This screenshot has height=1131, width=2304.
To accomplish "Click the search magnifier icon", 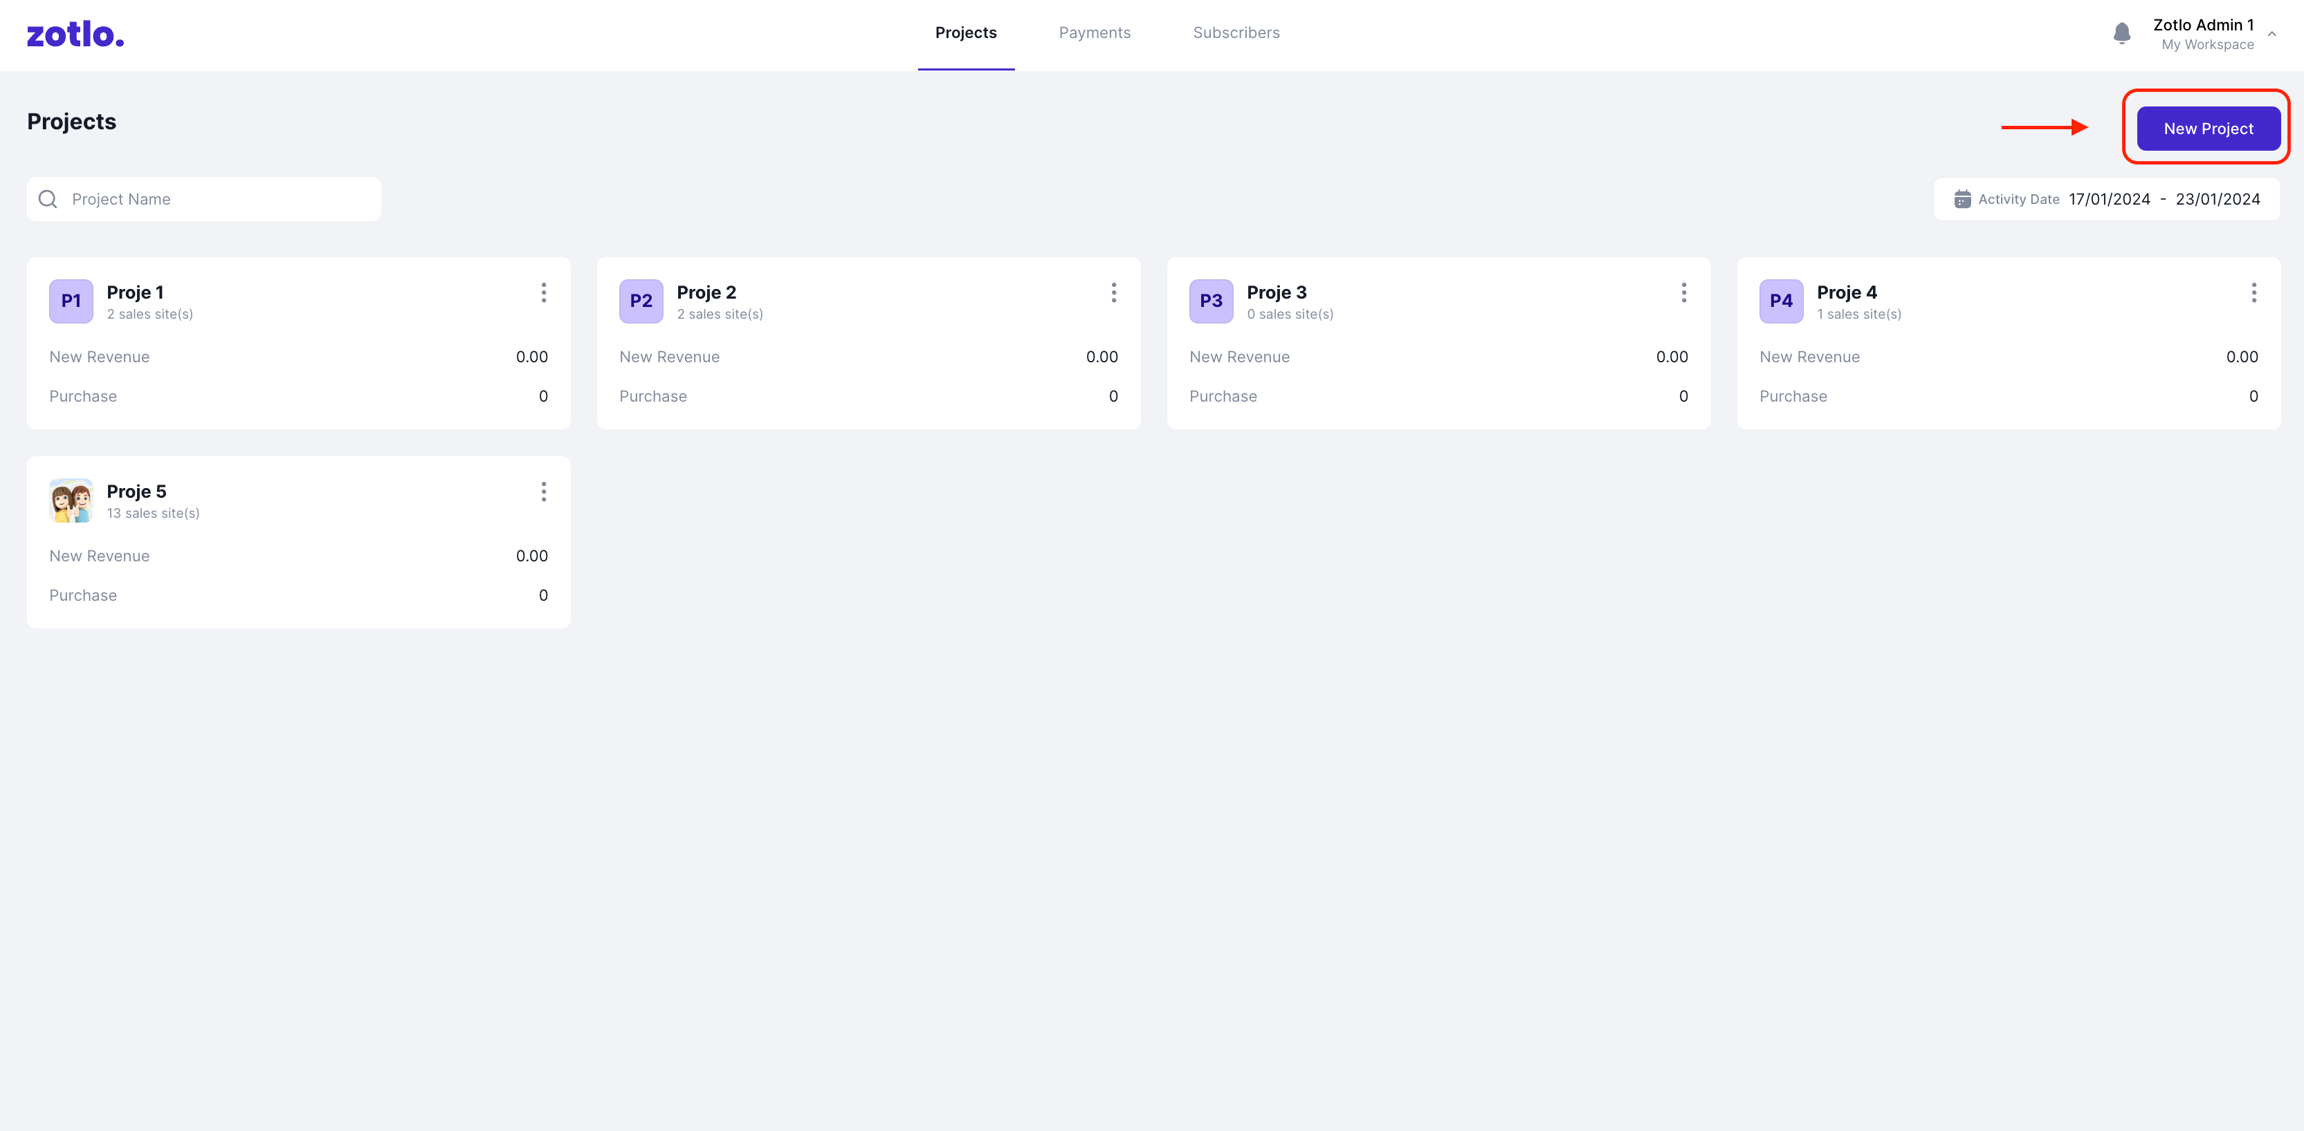I will pos(48,199).
